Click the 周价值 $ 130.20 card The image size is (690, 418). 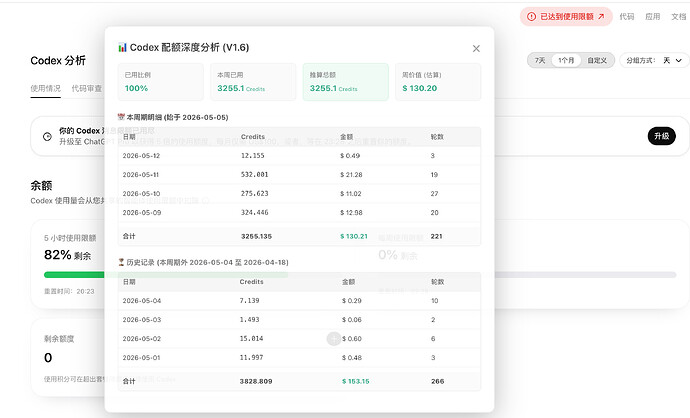click(x=438, y=82)
